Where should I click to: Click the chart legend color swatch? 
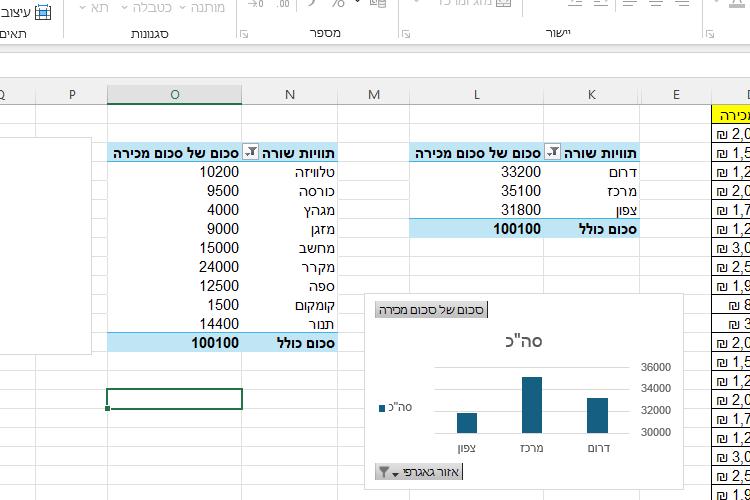(383, 407)
